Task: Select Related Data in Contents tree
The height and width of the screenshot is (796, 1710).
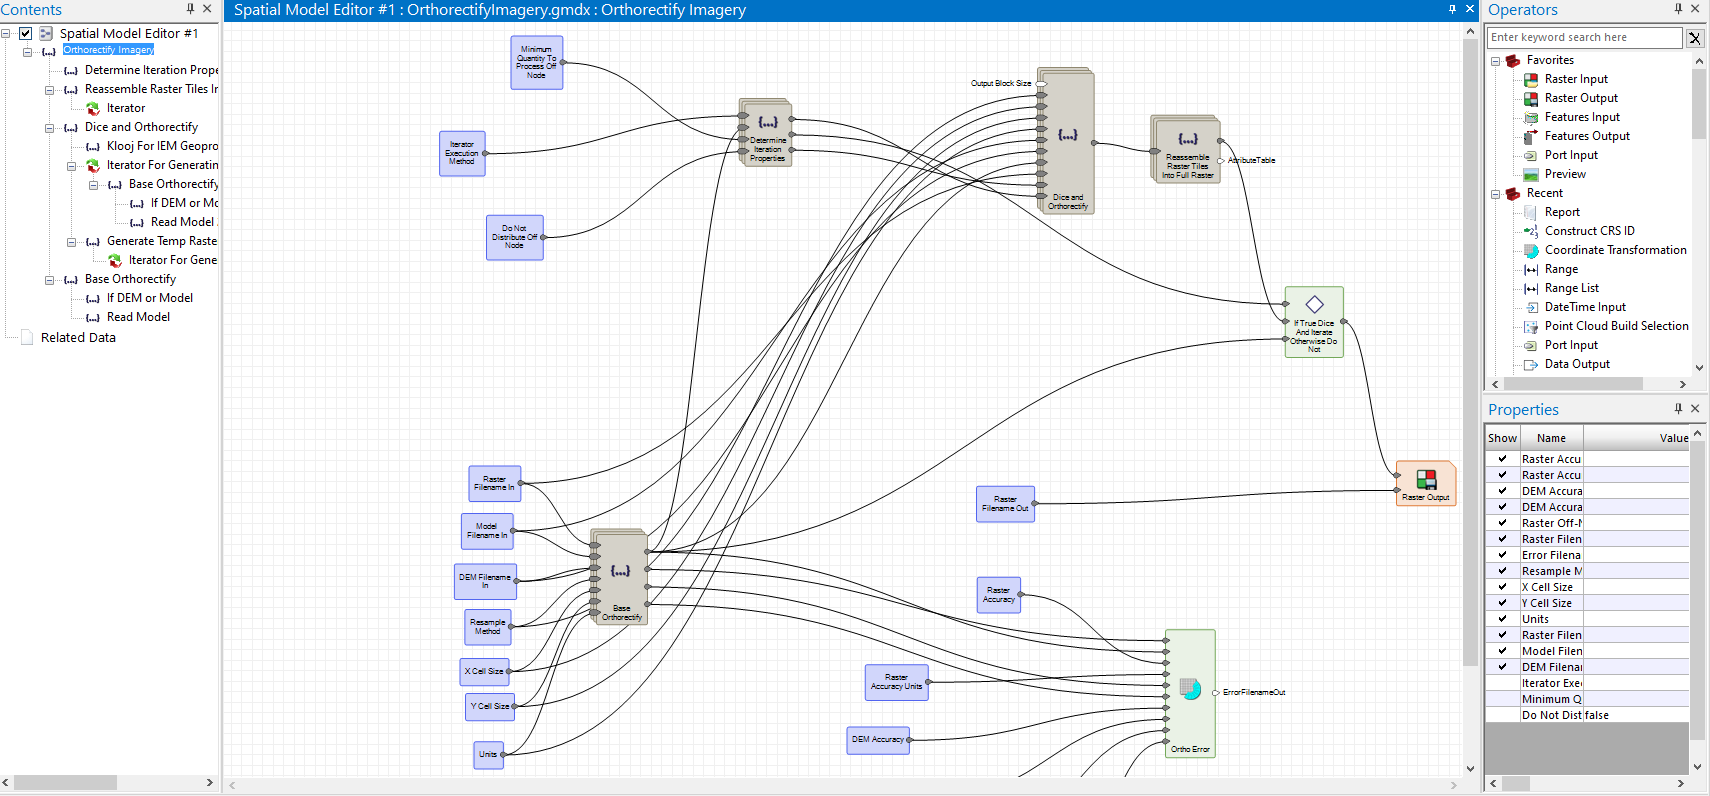Action: [78, 338]
